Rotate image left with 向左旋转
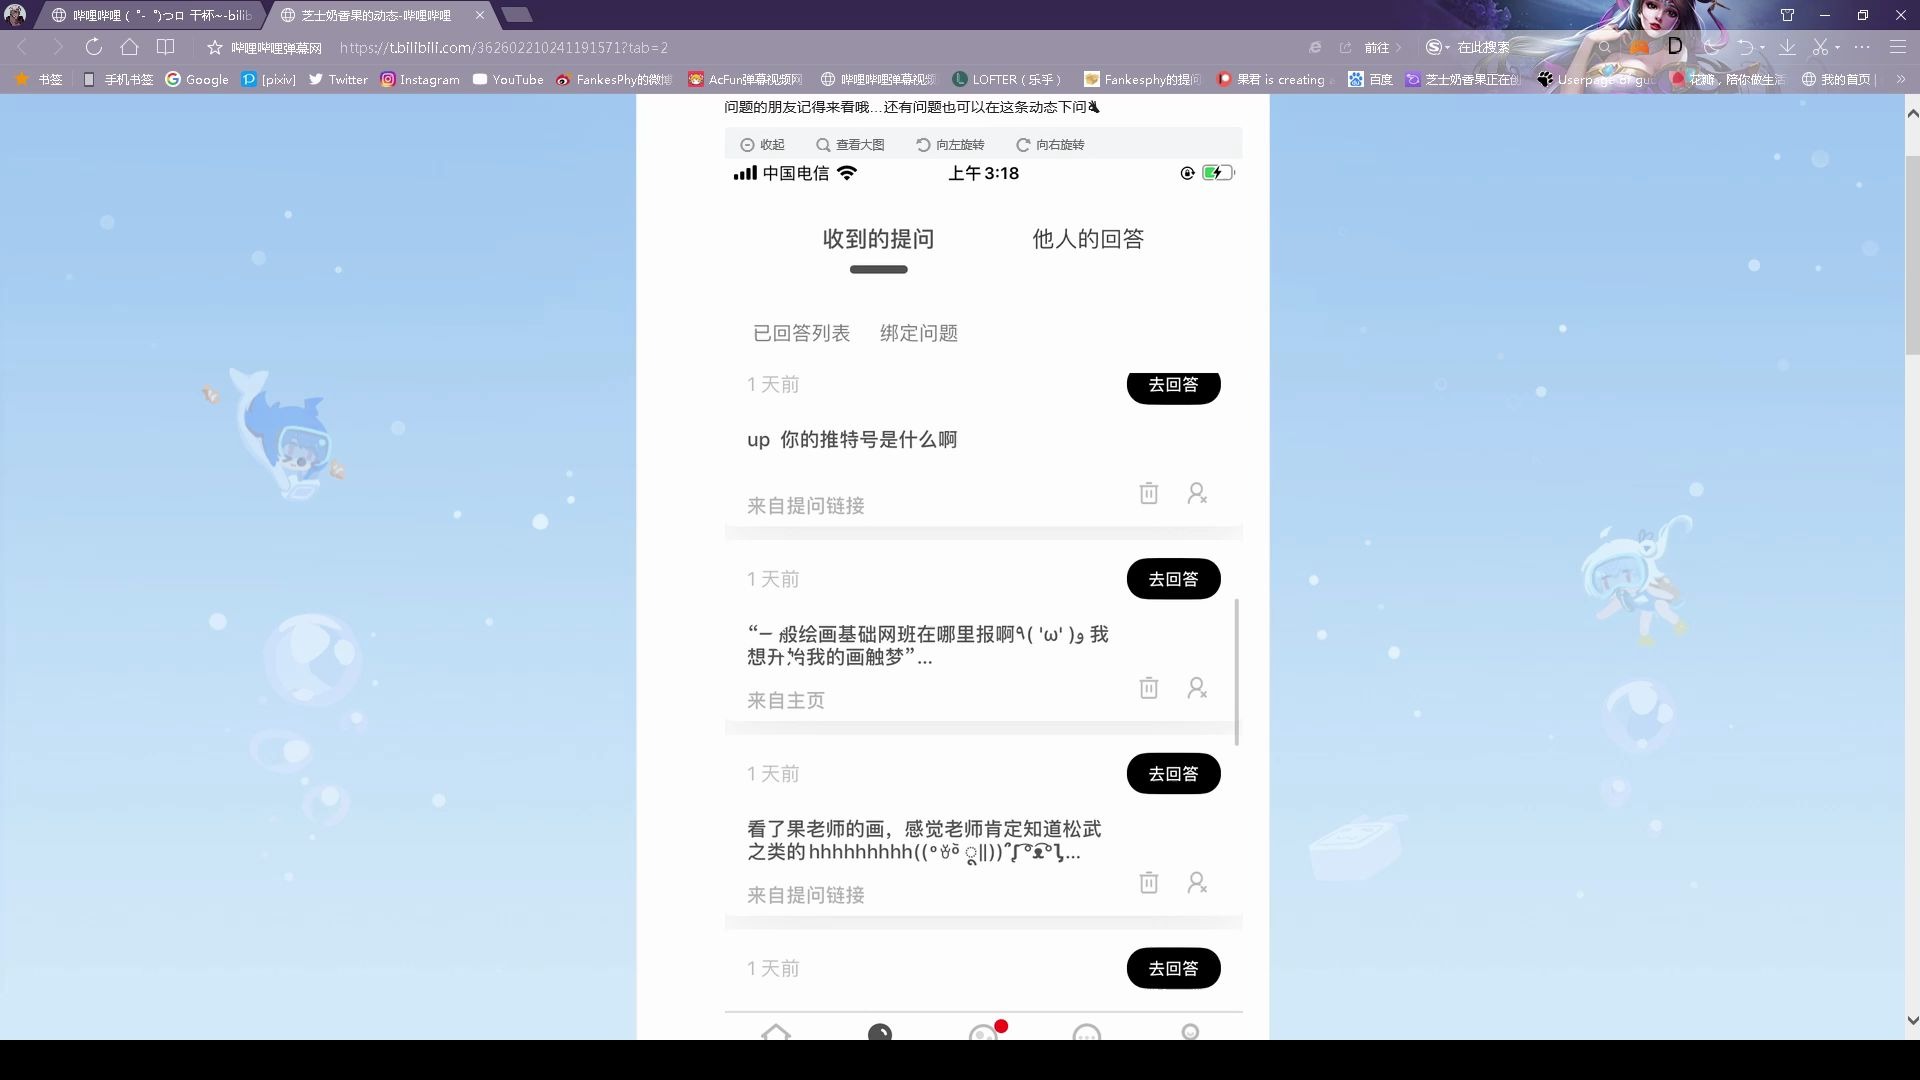The image size is (1920, 1080). [x=950, y=144]
